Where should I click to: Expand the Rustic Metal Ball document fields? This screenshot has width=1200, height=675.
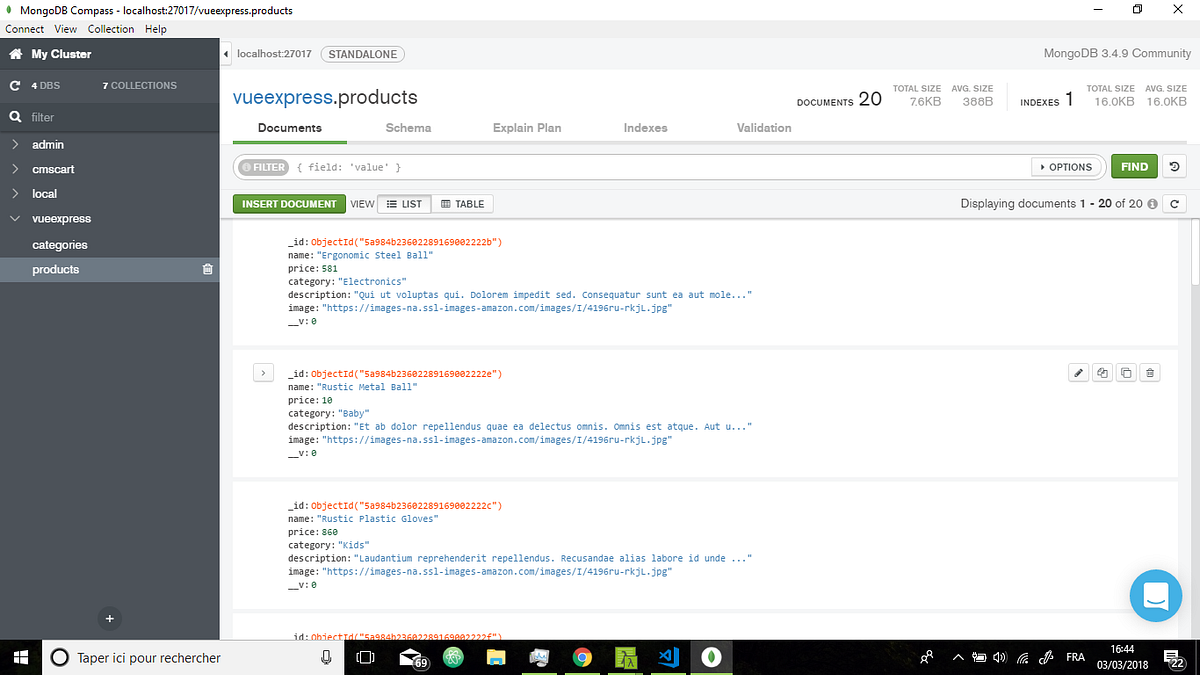tap(263, 372)
